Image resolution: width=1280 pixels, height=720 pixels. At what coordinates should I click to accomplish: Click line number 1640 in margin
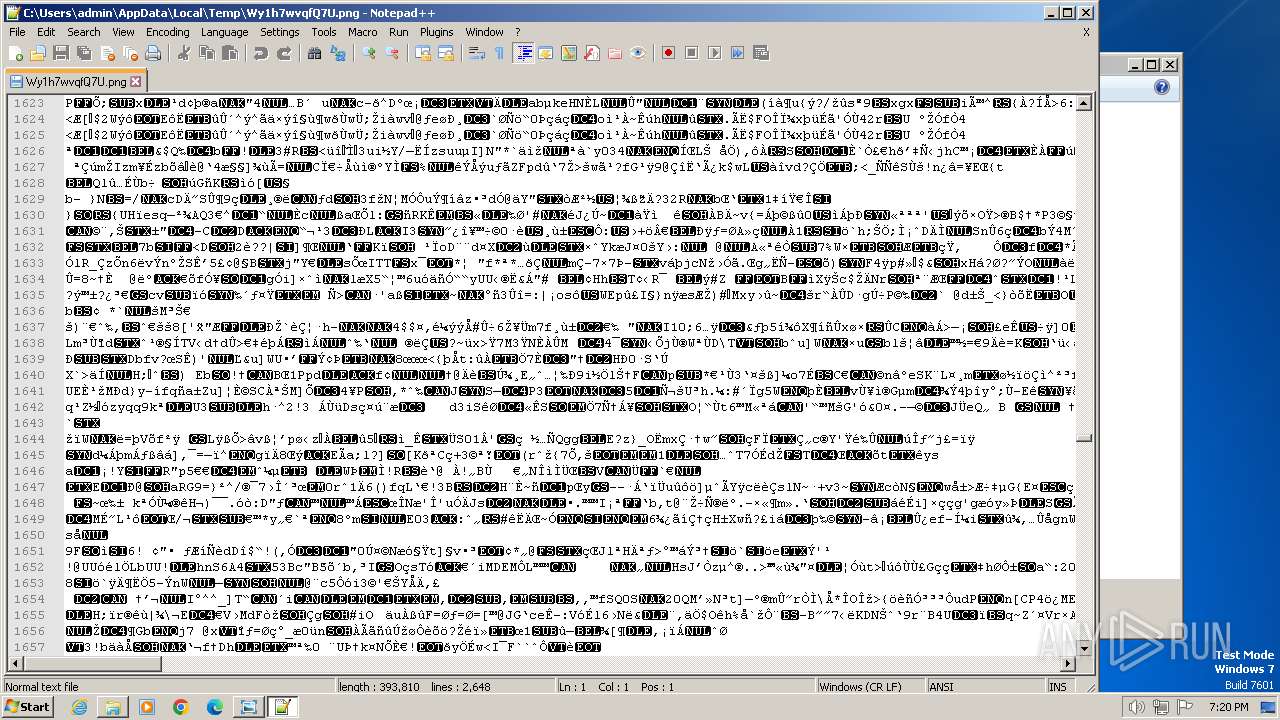coord(29,375)
